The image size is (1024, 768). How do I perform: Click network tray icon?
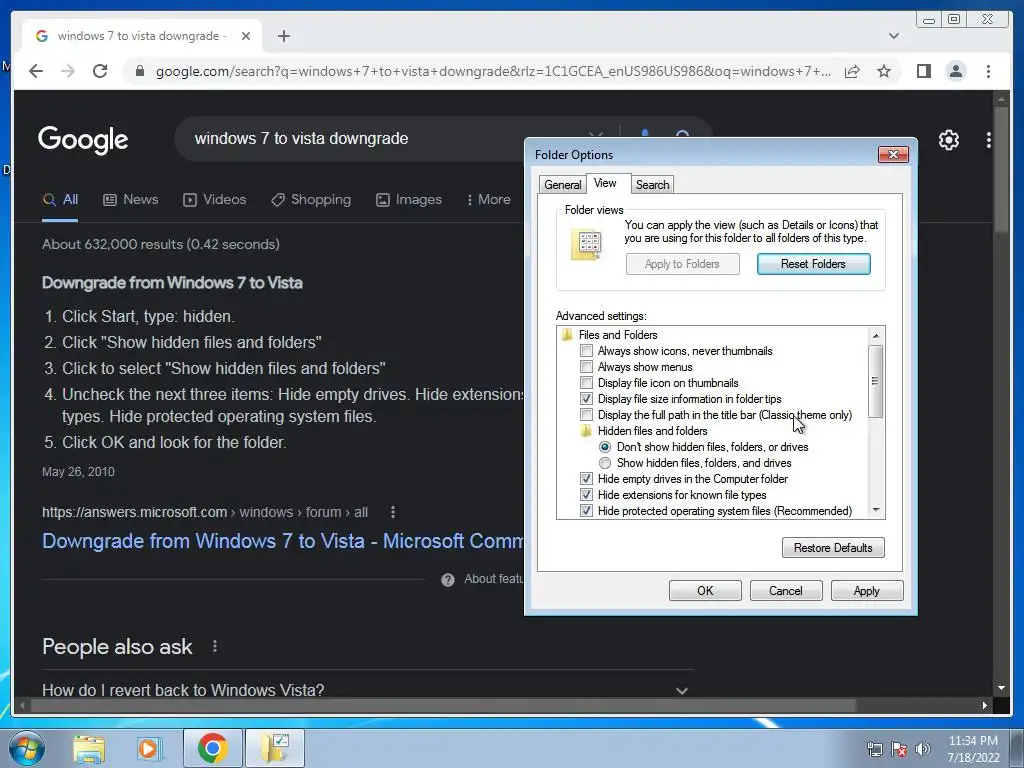pos(874,749)
